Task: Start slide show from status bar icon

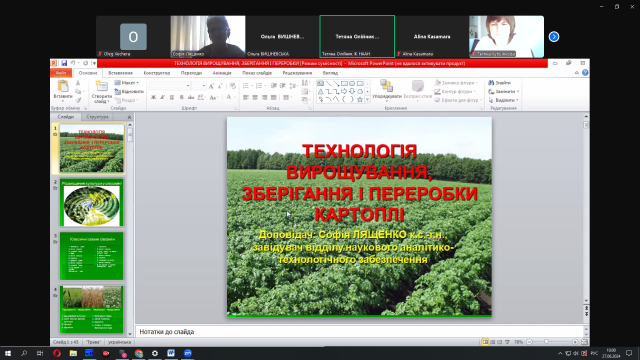Action: tap(507, 342)
